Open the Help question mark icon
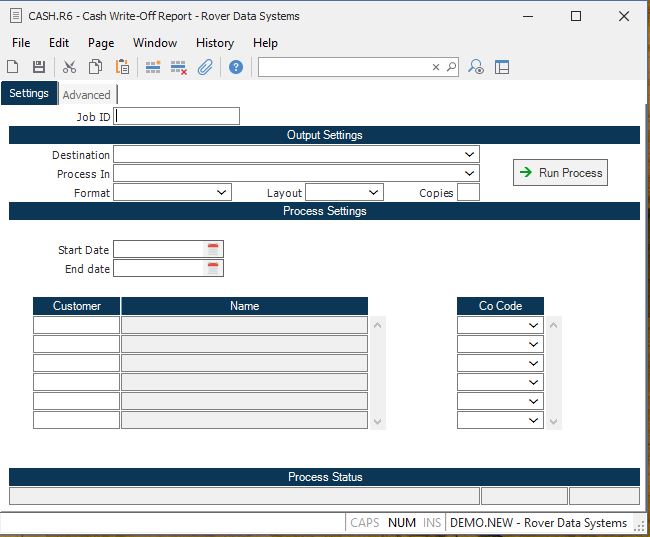 tap(236, 67)
